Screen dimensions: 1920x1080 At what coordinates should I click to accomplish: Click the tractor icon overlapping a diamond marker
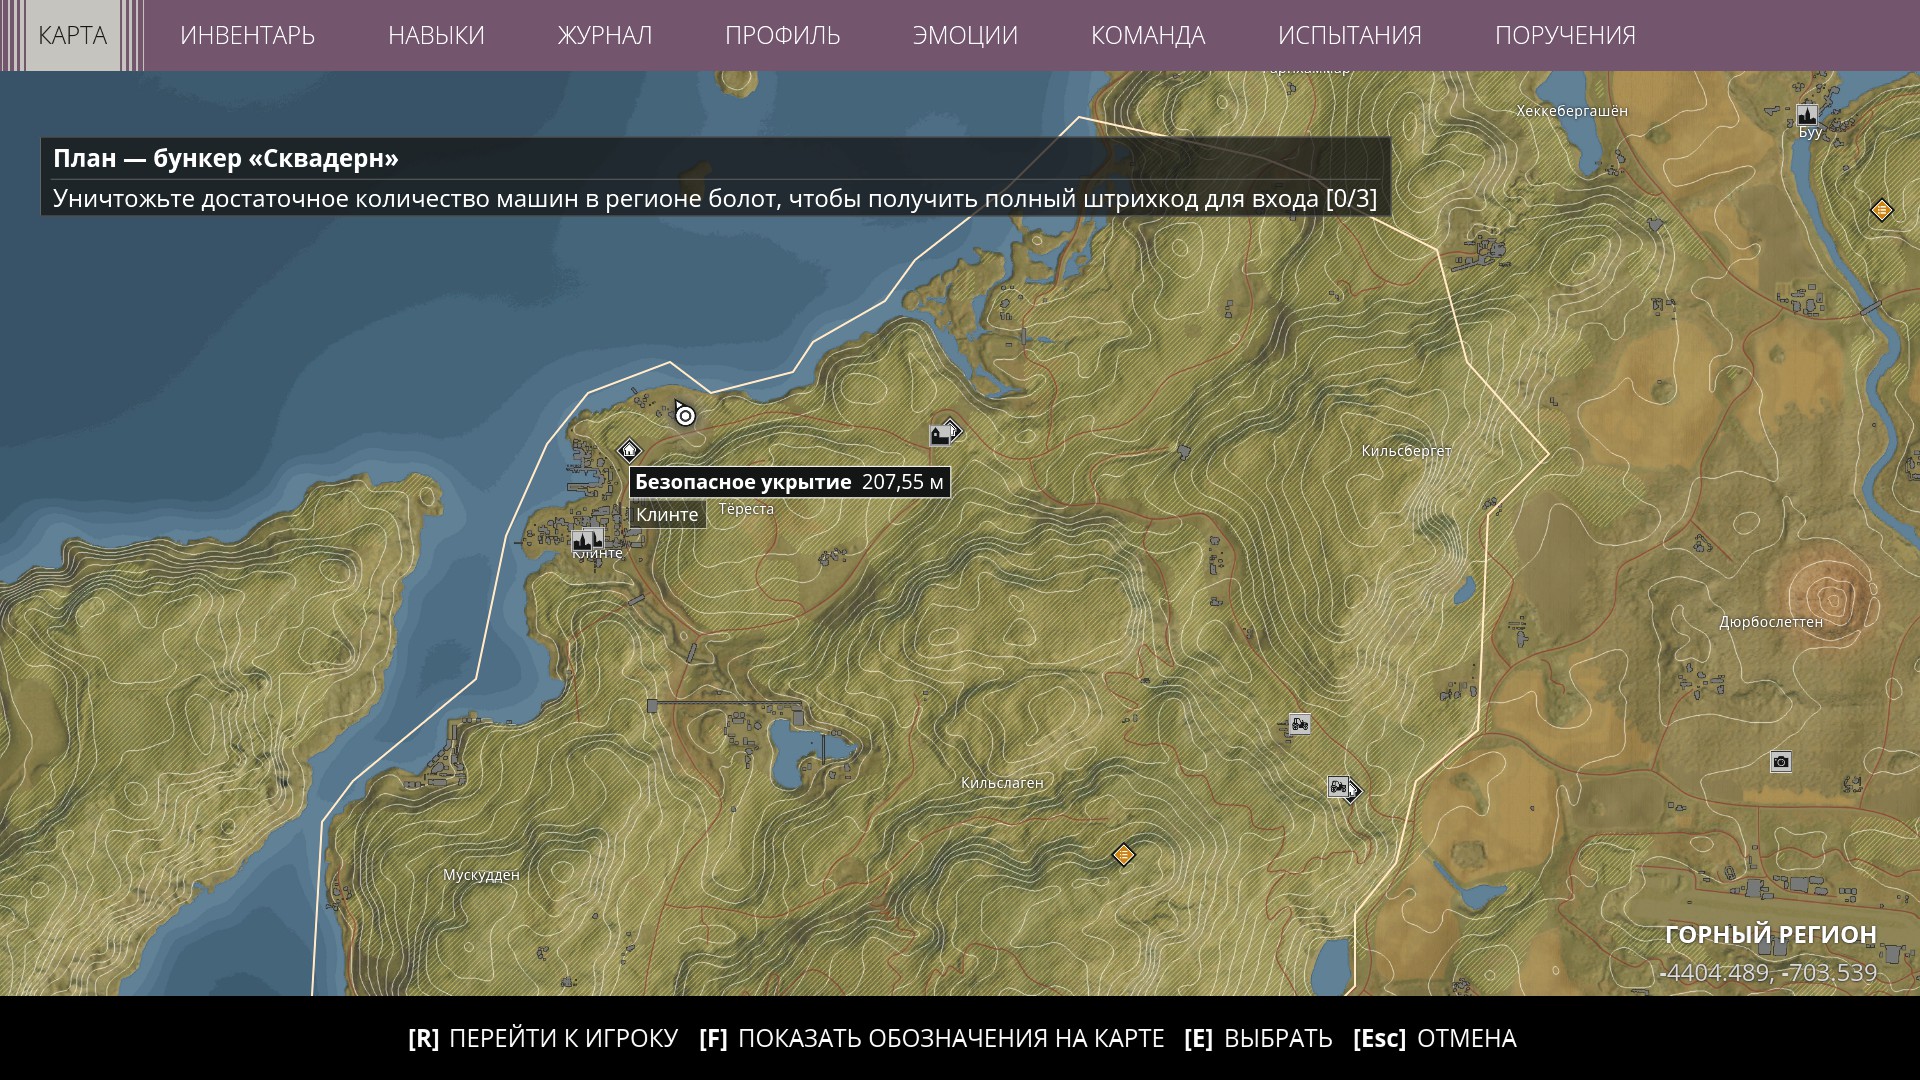click(x=1339, y=787)
